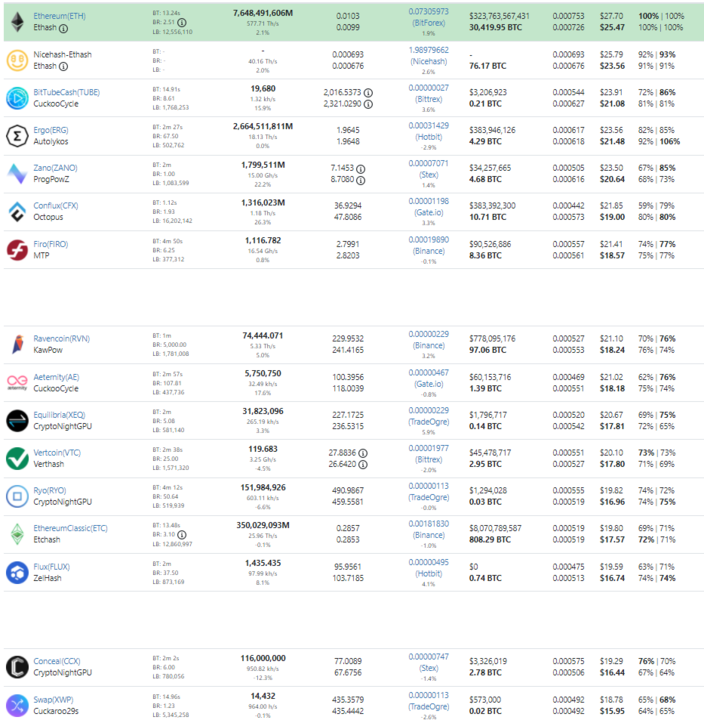
Task: Click the Ravencoin bird logo
Action: [17, 344]
